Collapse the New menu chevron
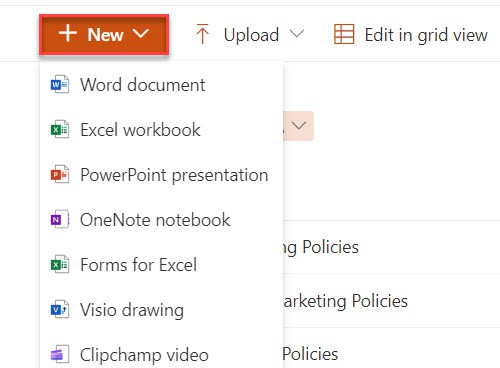500x368 pixels. pos(140,34)
